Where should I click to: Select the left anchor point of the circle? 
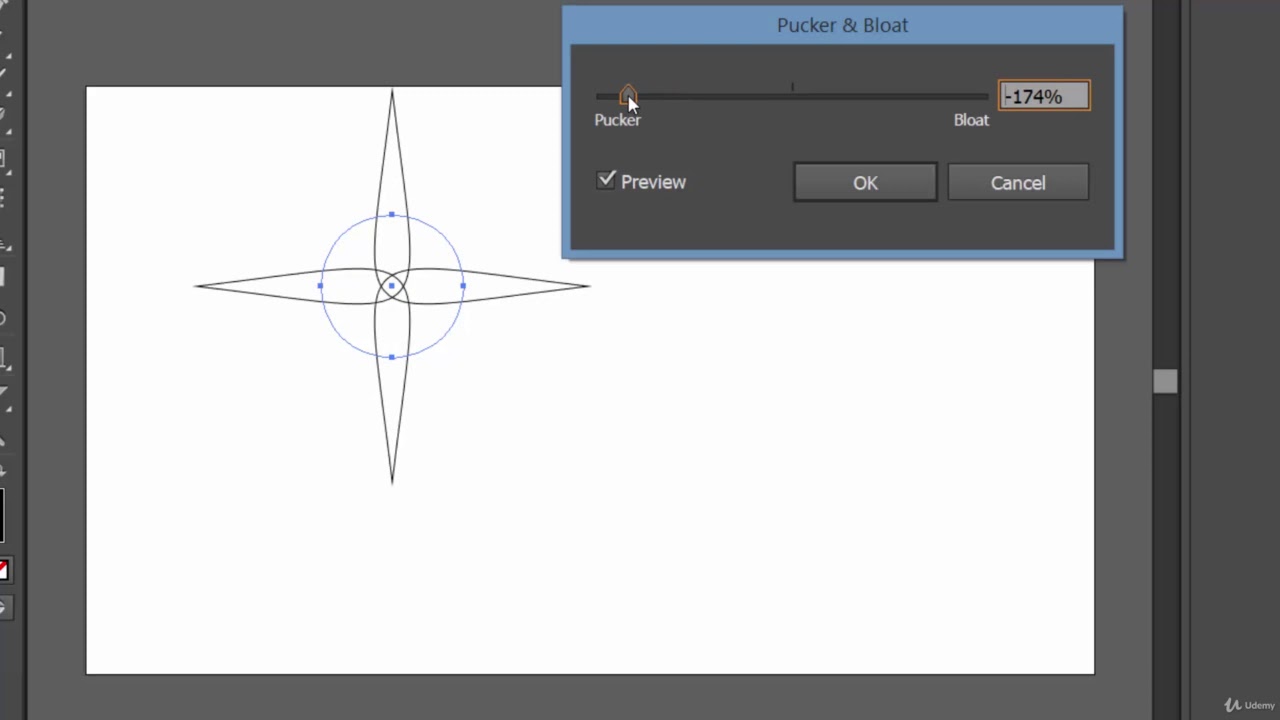pos(320,286)
